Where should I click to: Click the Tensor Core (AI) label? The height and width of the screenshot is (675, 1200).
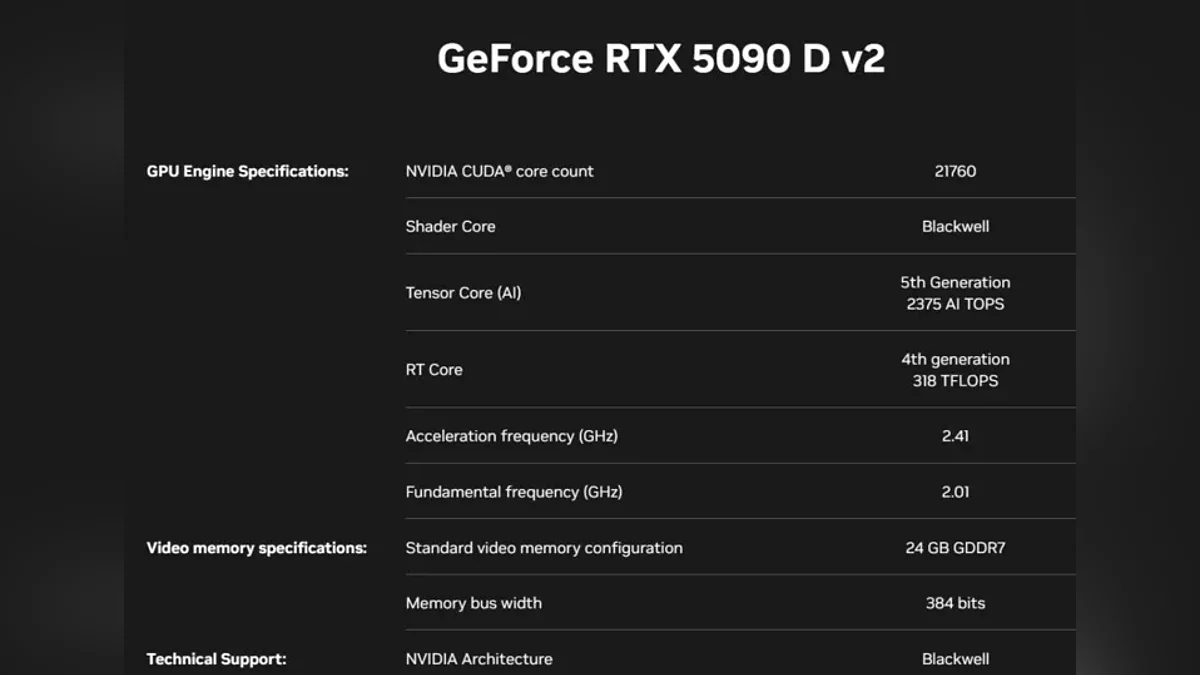[463, 293]
